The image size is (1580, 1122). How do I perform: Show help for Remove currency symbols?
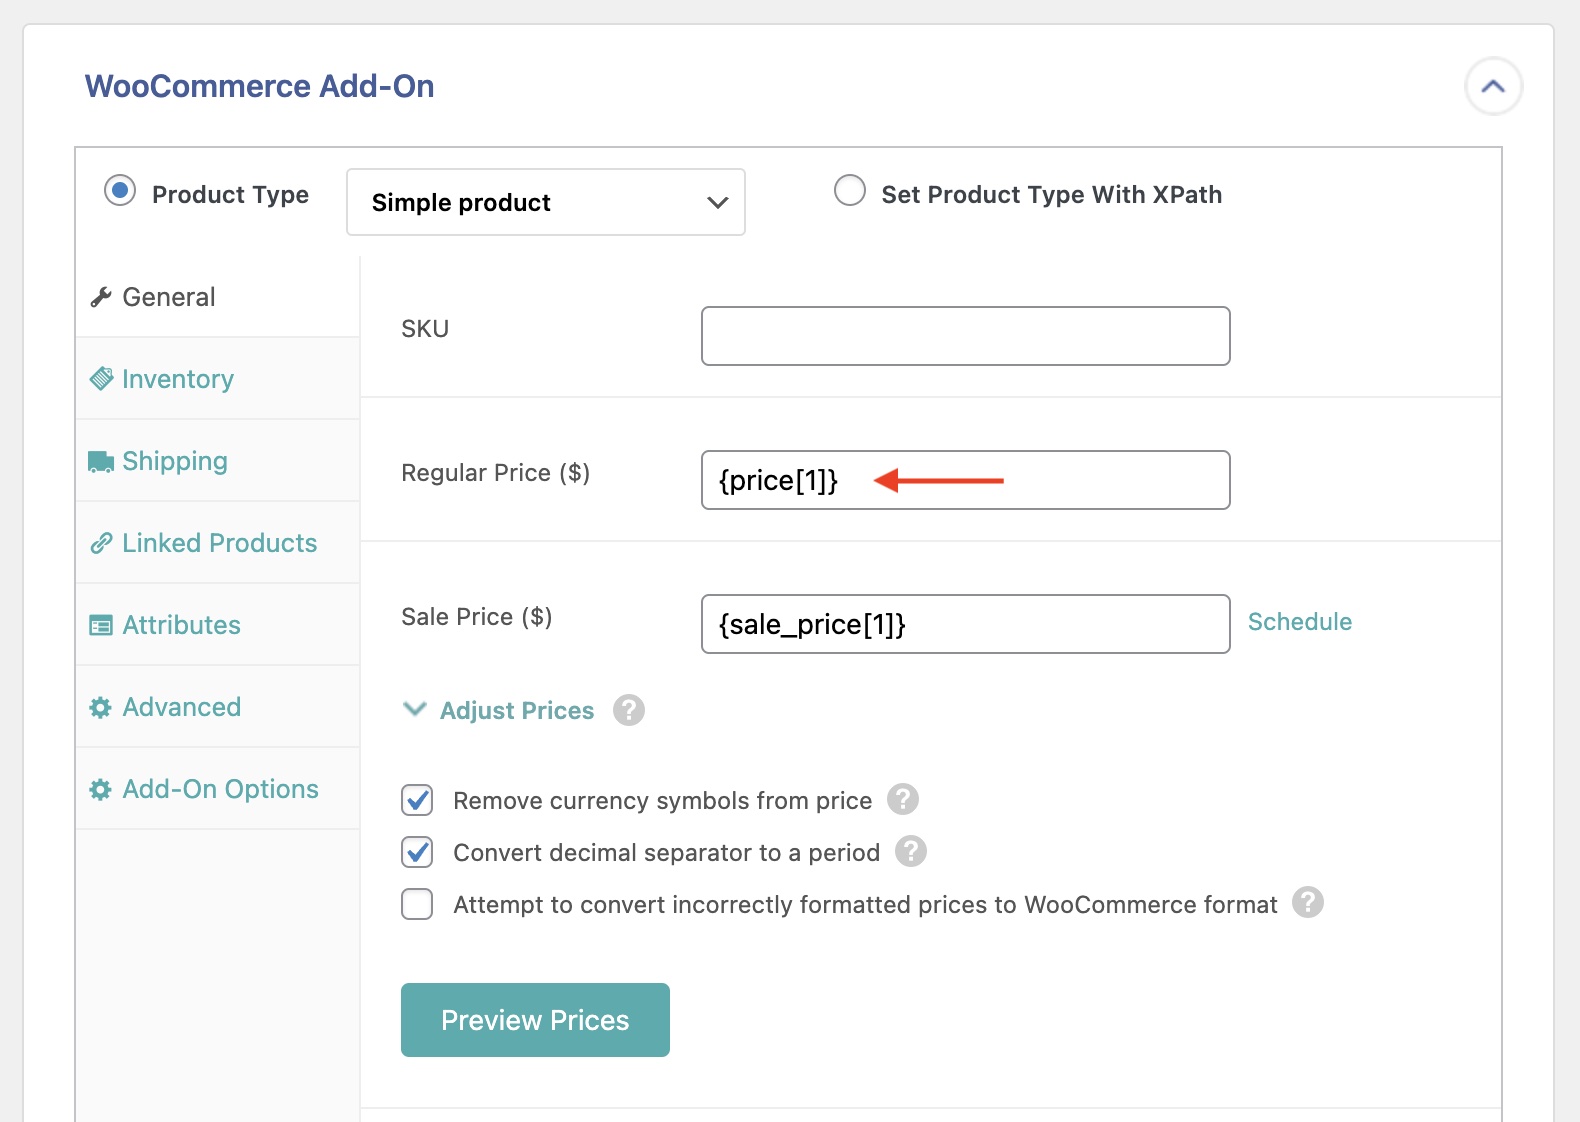tap(903, 799)
